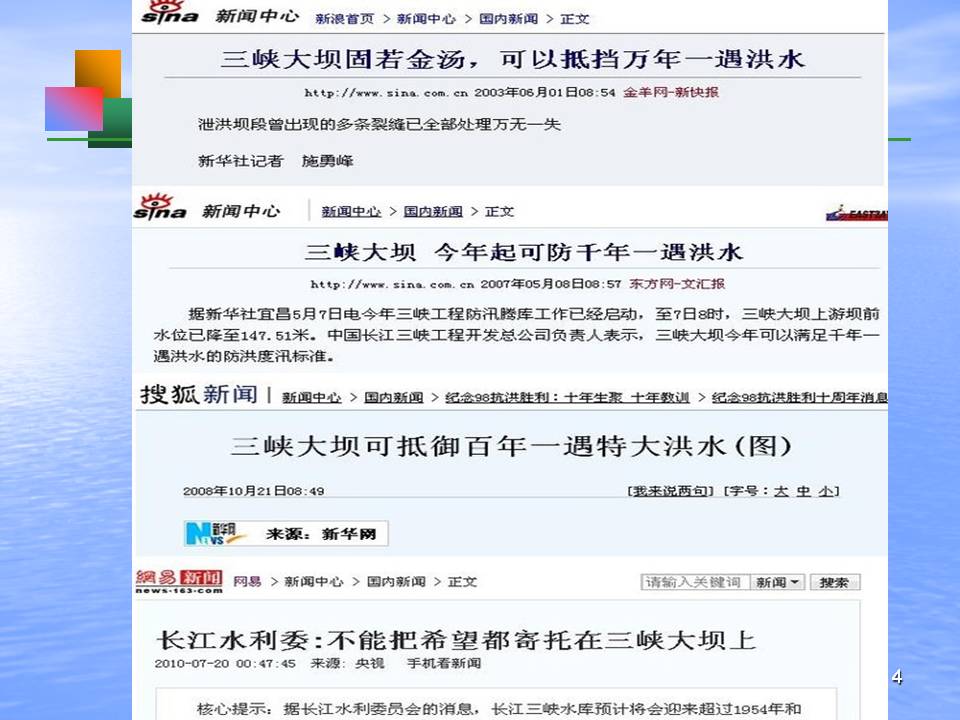The width and height of the screenshot is (960, 720).
Task: Open 网易 breadcrumb link
Action: coord(247,582)
